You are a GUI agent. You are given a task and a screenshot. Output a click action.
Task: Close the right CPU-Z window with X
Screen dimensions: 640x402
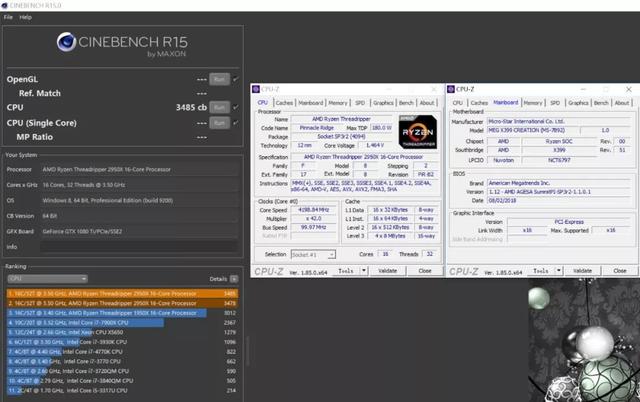click(629, 89)
